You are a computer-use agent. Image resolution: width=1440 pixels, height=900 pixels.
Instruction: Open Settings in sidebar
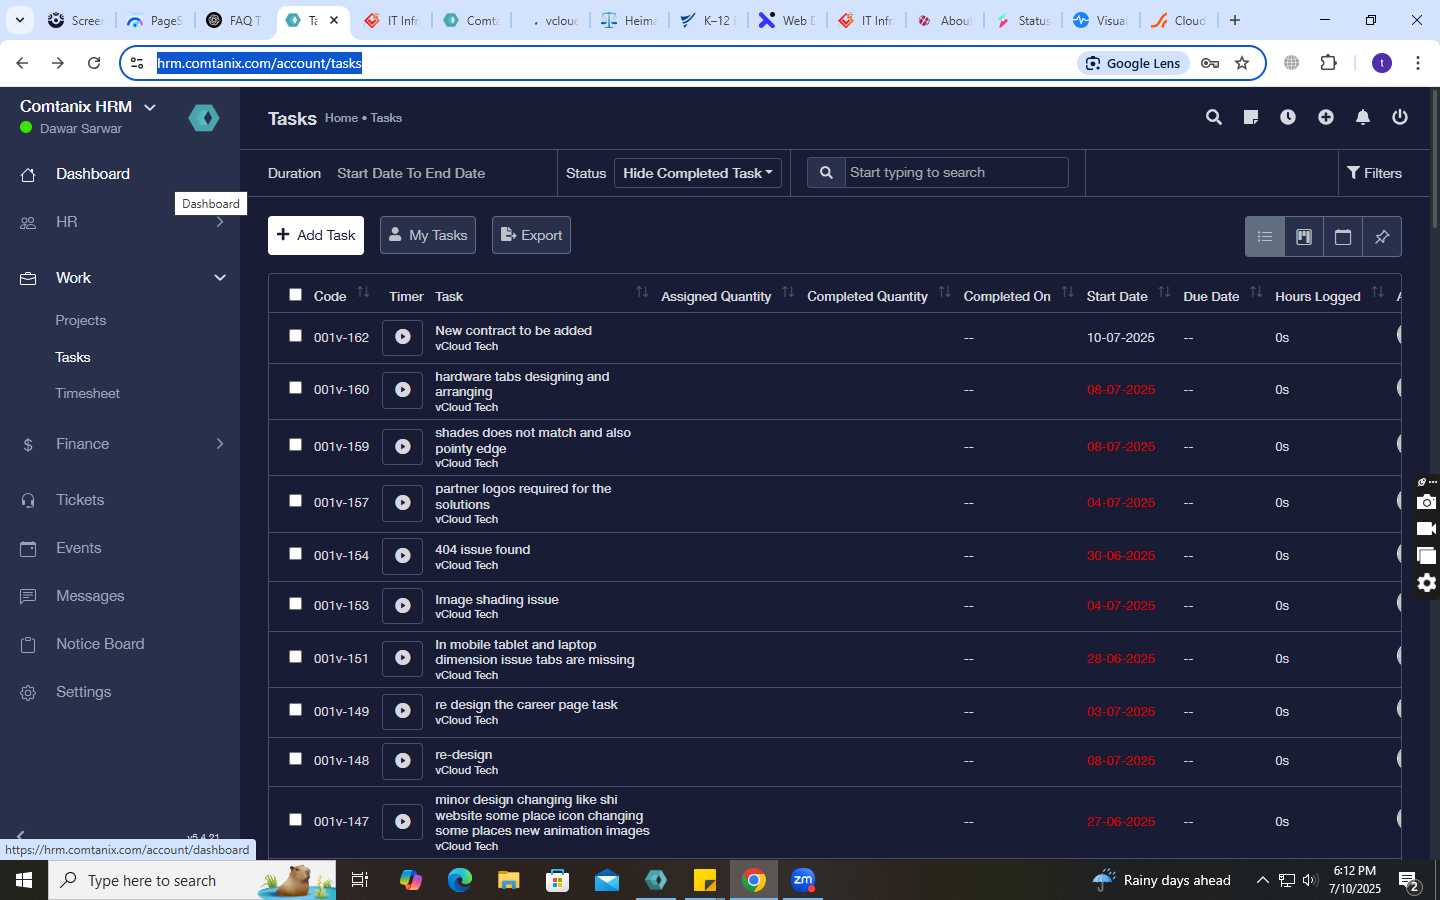(84, 692)
